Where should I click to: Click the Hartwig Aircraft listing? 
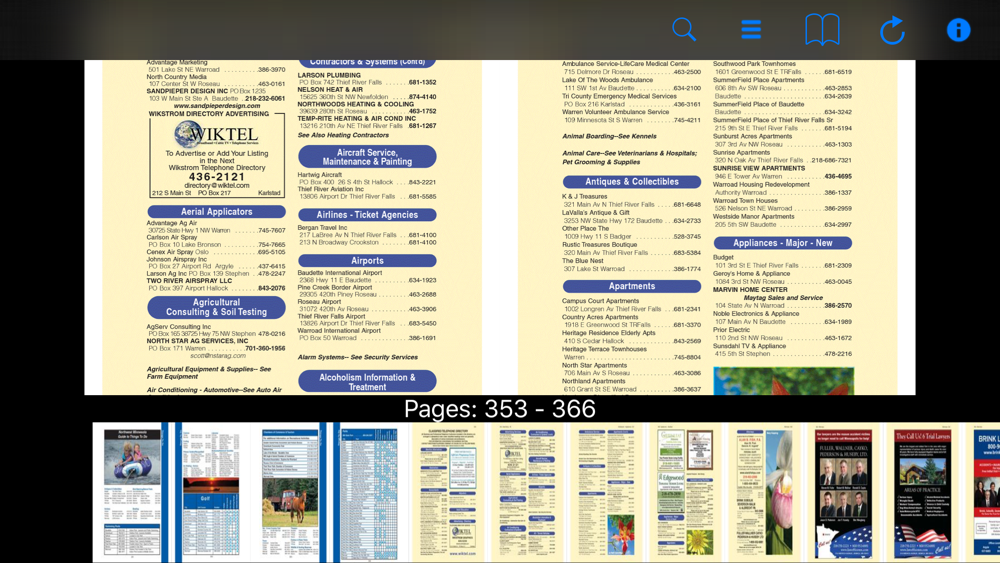[367, 179]
